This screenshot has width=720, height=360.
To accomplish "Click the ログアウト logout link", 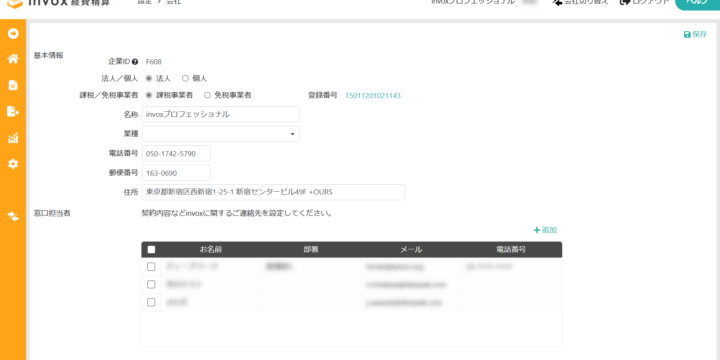I will click(x=645, y=2).
